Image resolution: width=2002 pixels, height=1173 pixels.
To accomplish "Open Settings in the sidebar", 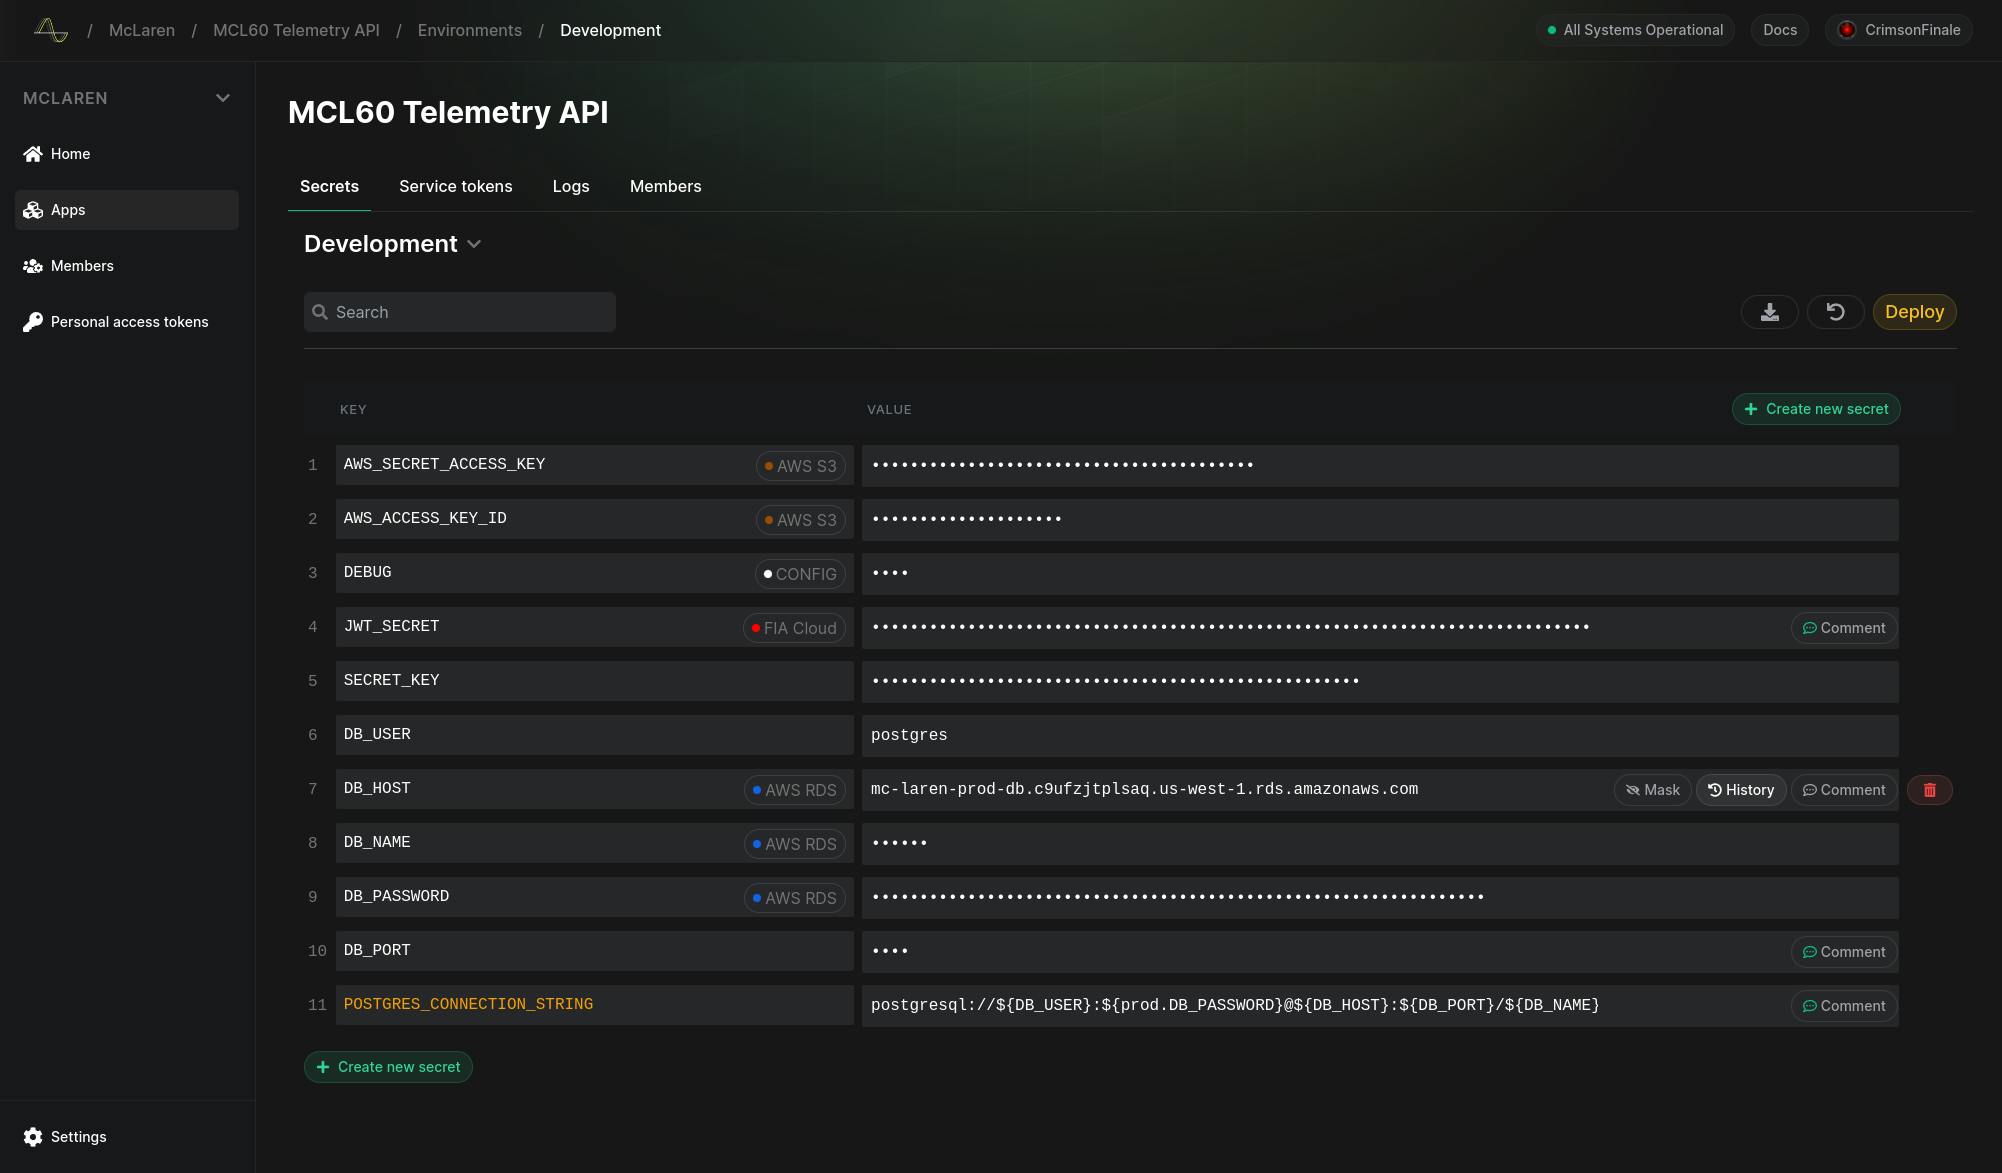I will (127, 1137).
